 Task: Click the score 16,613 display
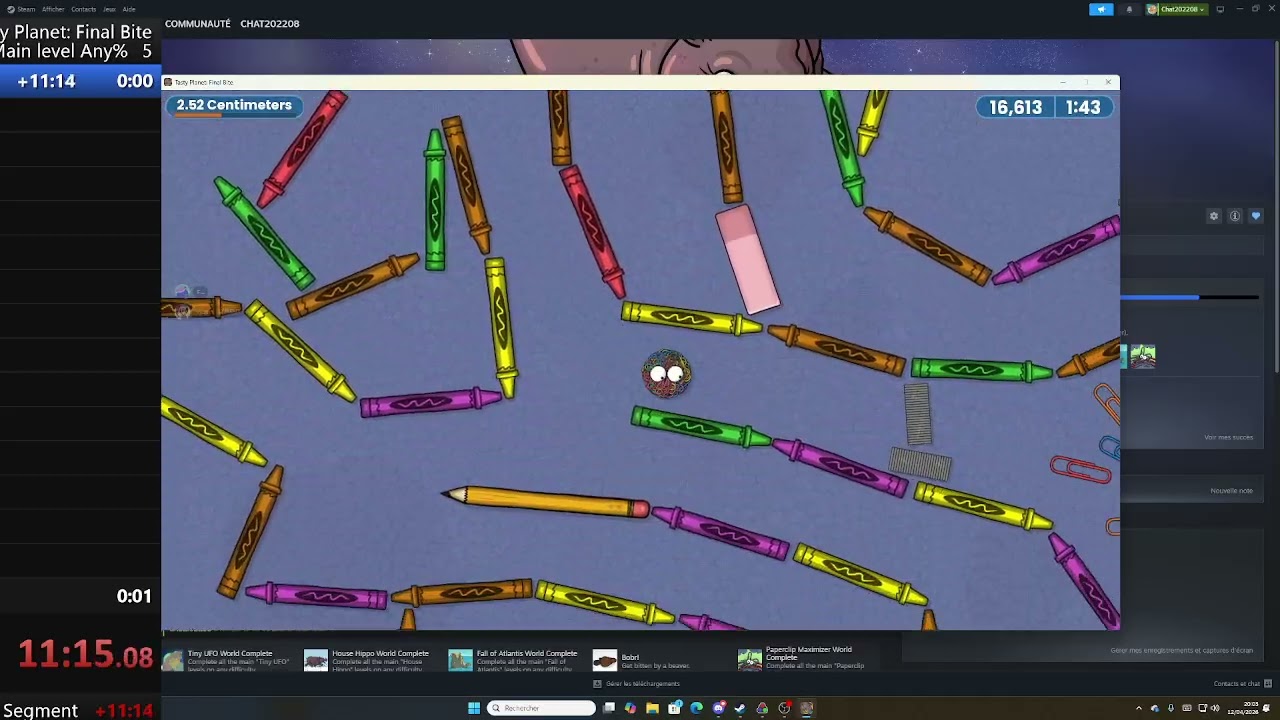pyautogui.click(x=1015, y=107)
